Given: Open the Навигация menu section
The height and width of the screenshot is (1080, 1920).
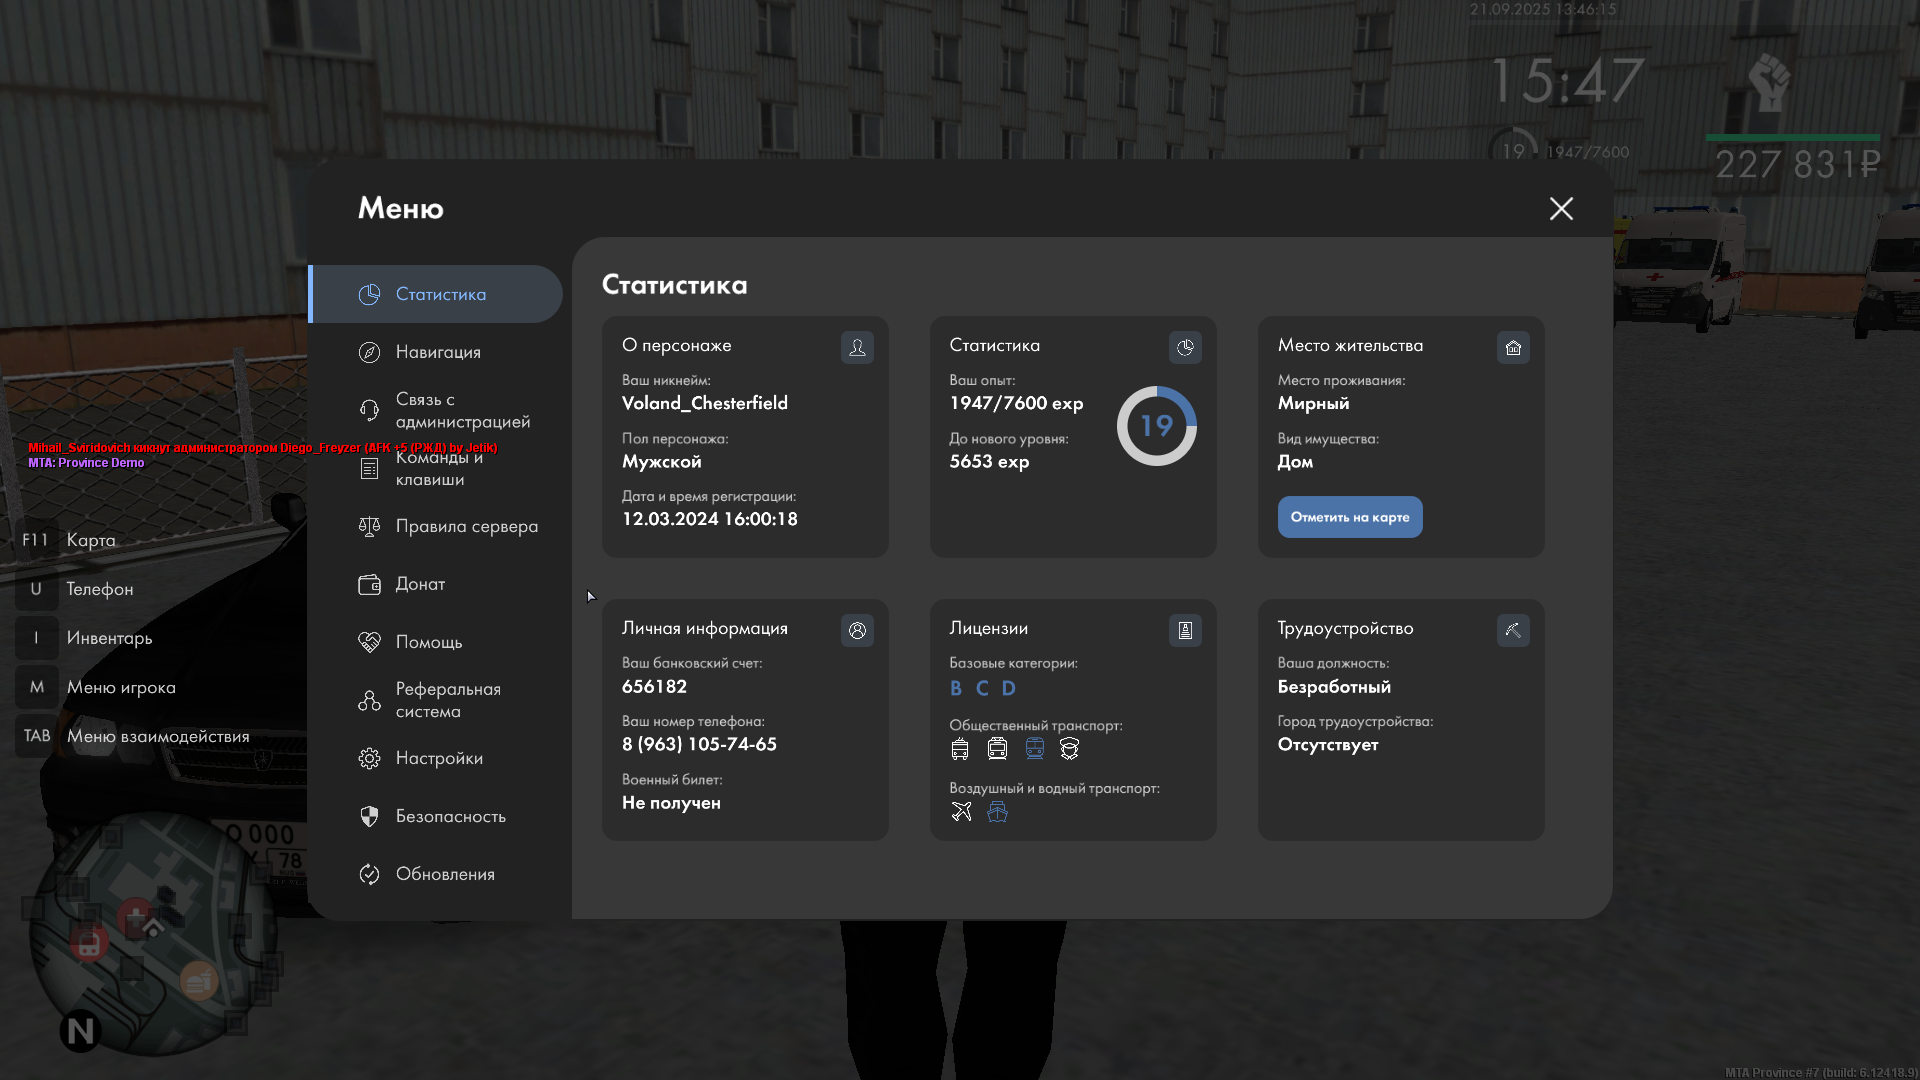Looking at the screenshot, I should (437, 352).
